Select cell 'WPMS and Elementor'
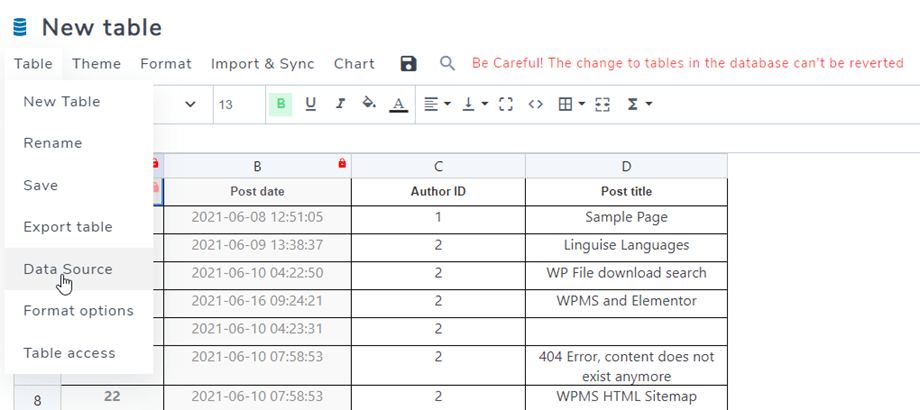This screenshot has width=920, height=410. click(626, 303)
